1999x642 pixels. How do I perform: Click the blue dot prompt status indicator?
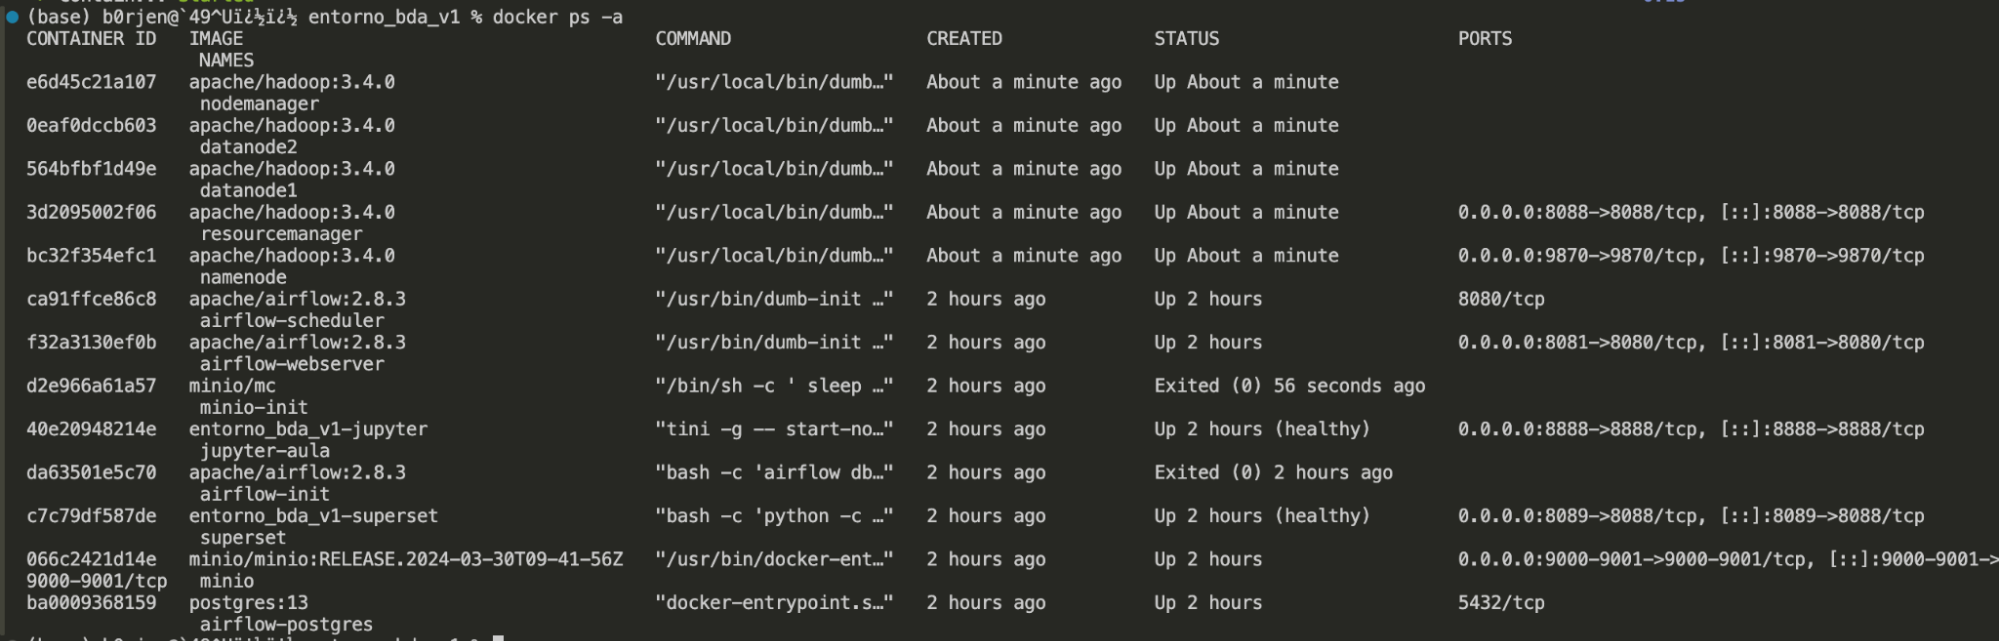(x=12, y=17)
